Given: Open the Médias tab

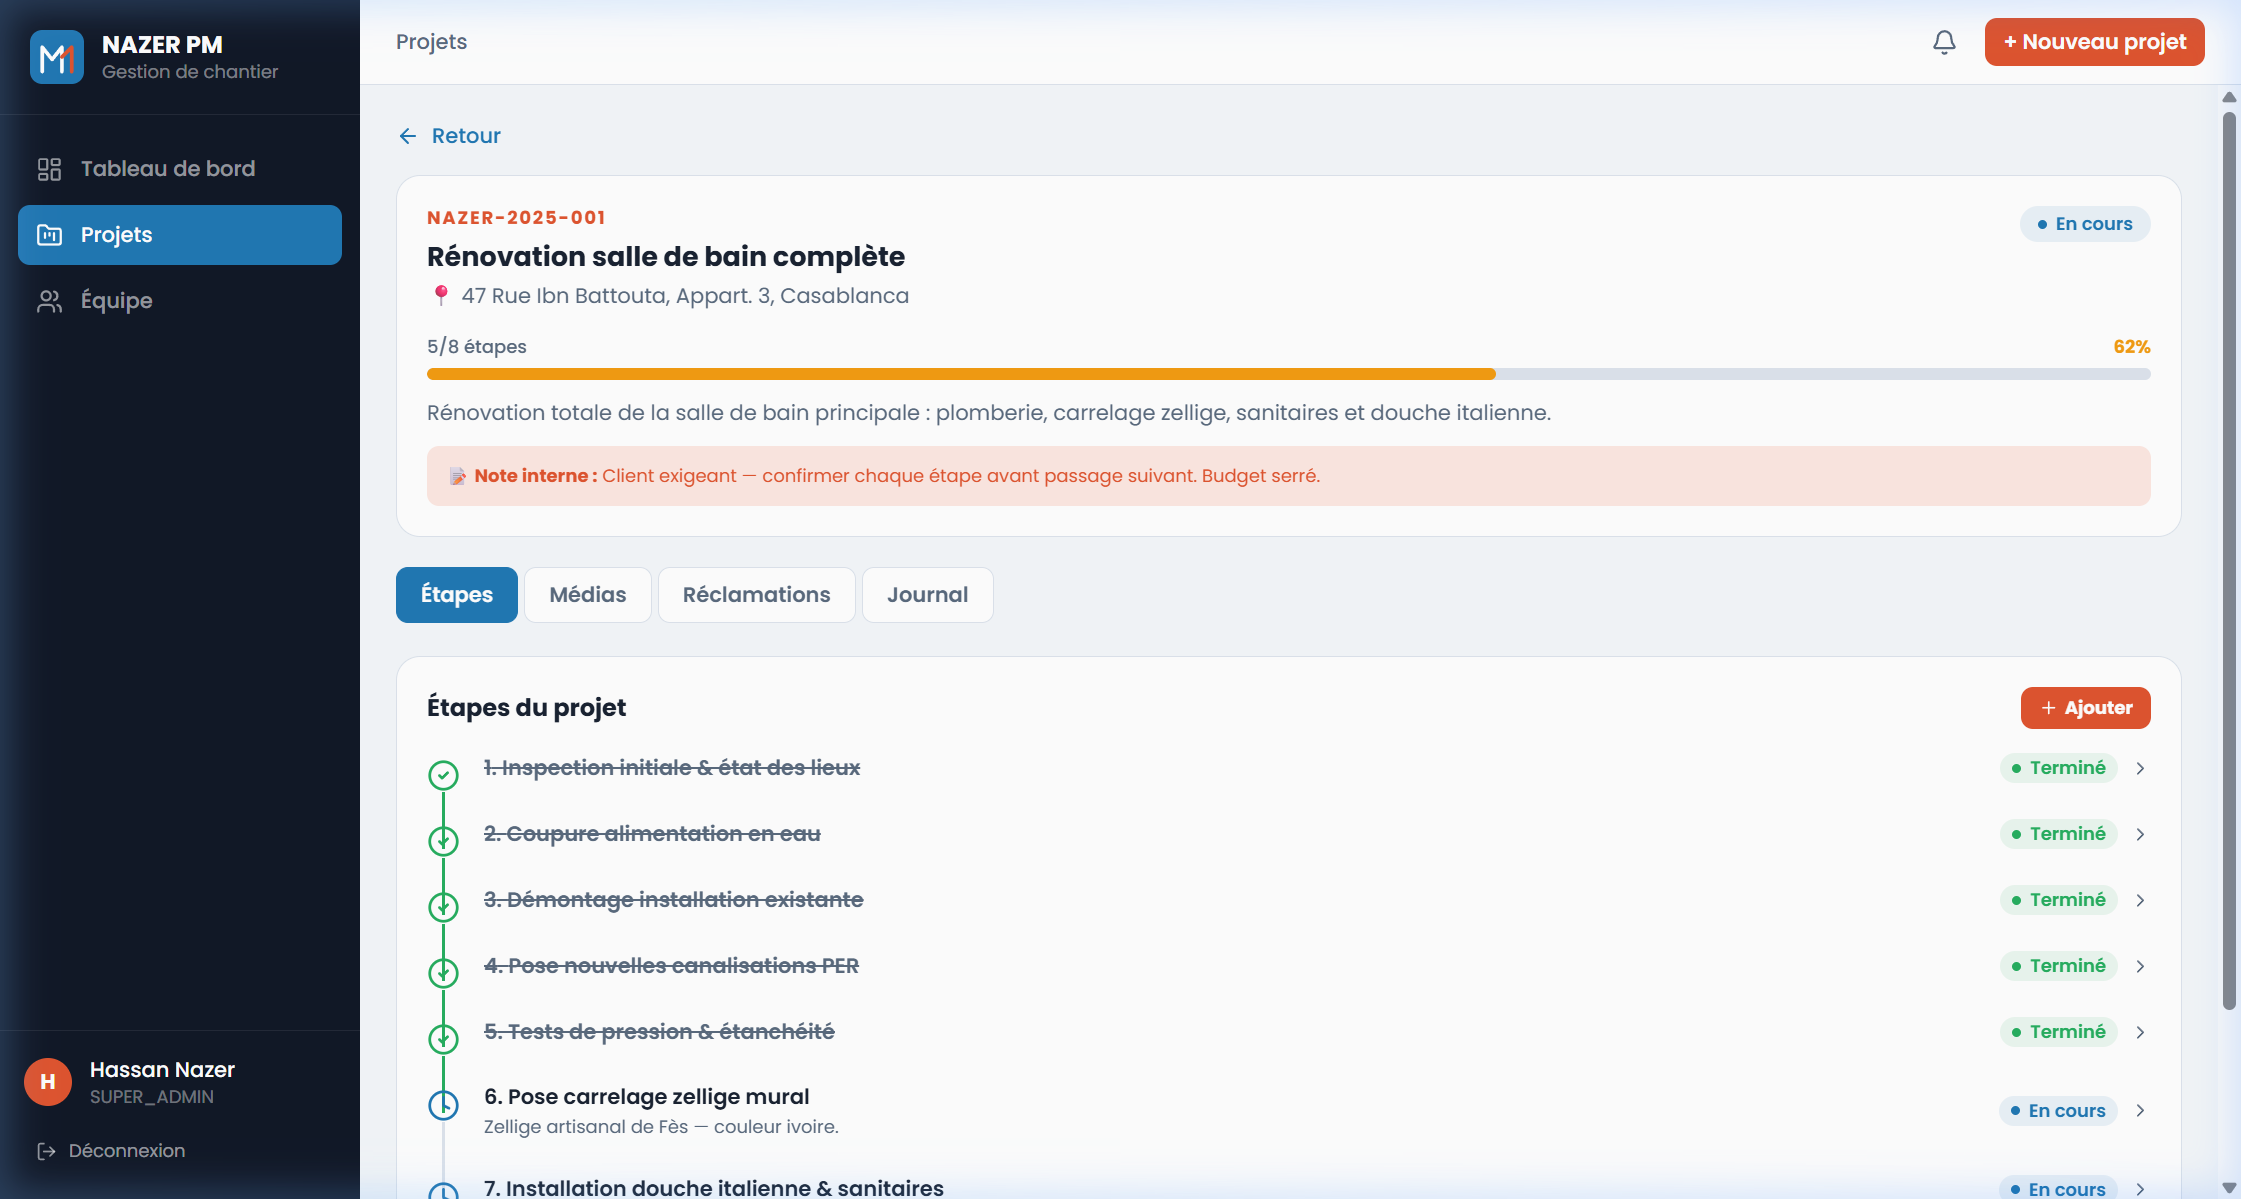Looking at the screenshot, I should 588,595.
